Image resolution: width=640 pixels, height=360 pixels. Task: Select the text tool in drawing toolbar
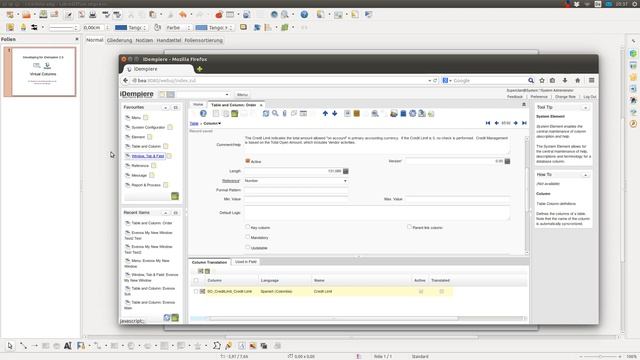coord(68,346)
